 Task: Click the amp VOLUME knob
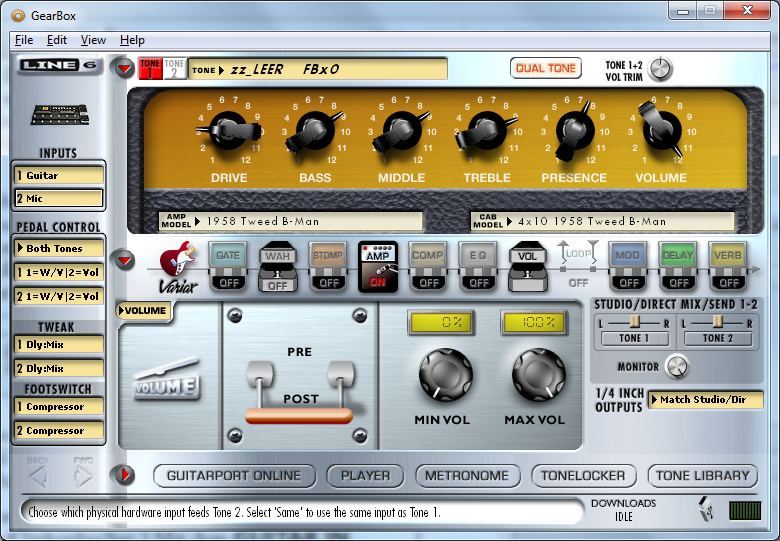pyautogui.click(x=661, y=129)
